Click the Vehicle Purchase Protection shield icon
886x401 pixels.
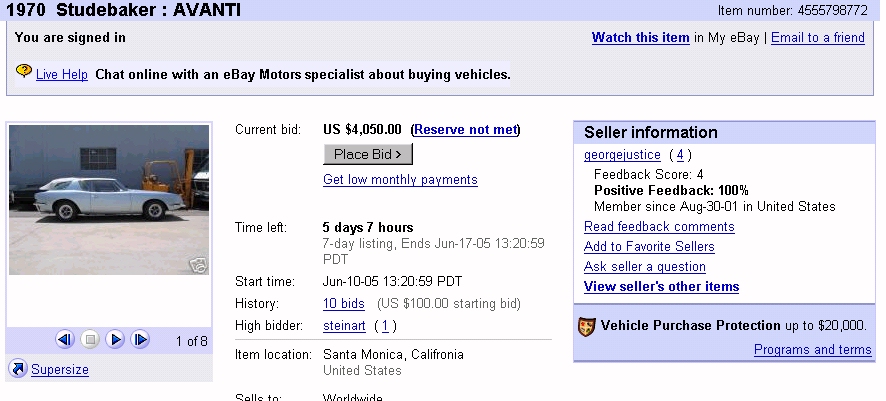point(587,326)
